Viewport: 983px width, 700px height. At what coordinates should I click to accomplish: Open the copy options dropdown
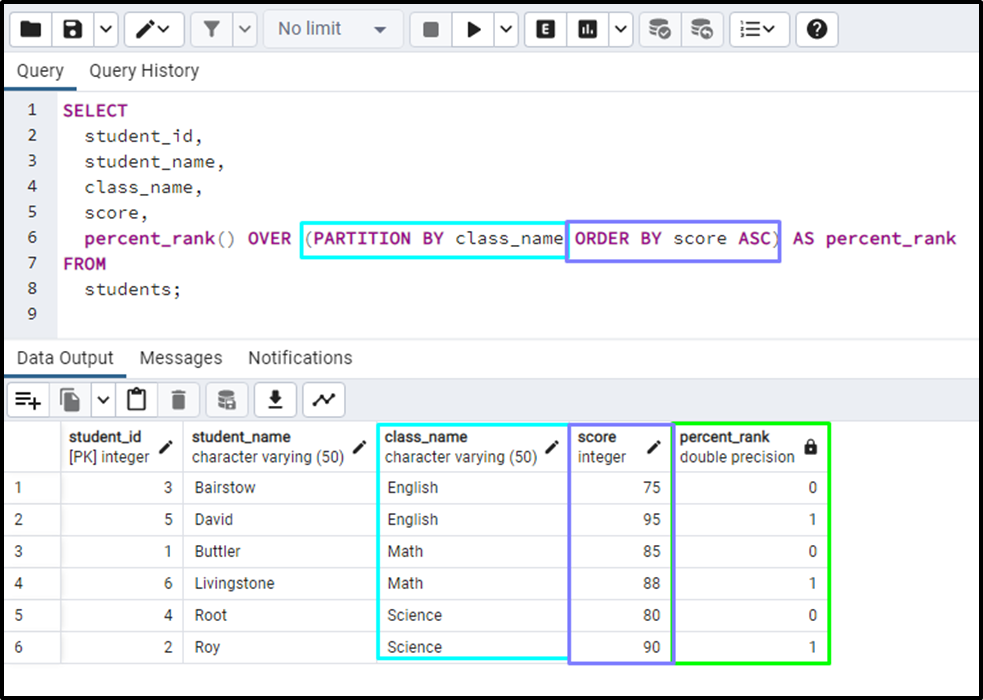(x=104, y=399)
